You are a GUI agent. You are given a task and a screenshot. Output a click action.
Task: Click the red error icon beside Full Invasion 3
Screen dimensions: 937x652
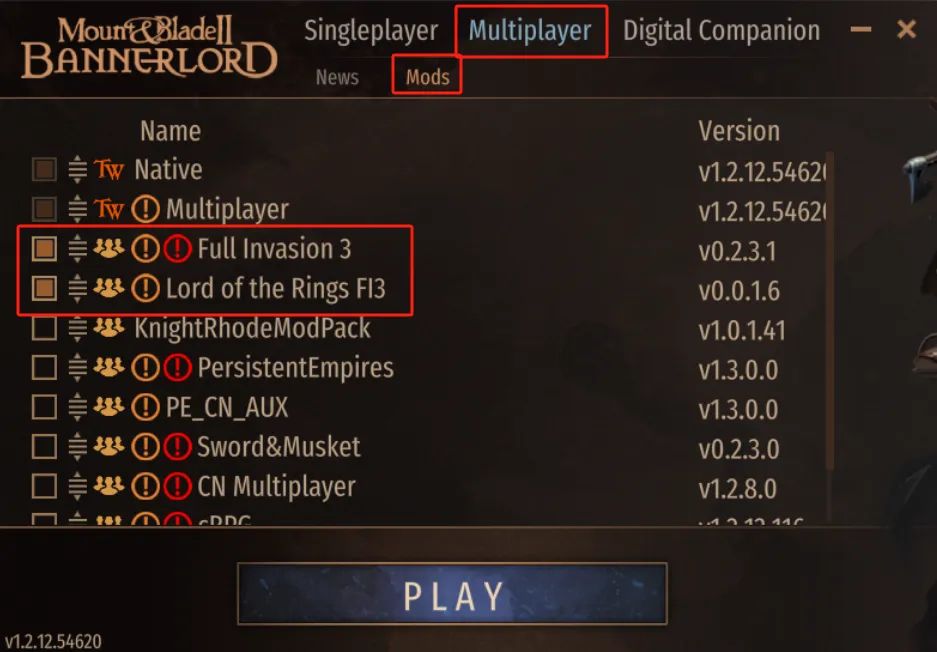[177, 249]
